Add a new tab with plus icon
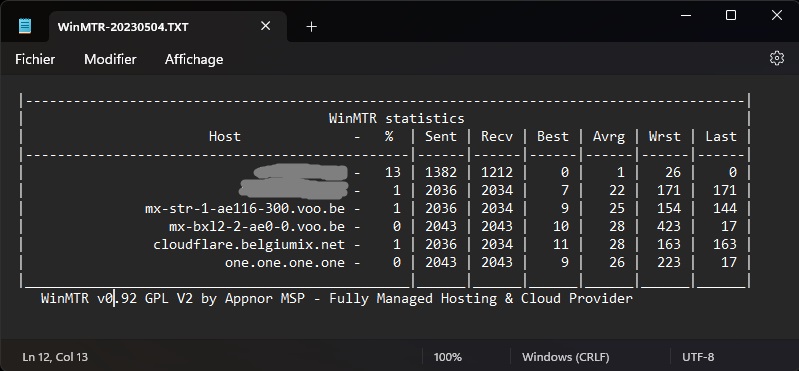 311,26
